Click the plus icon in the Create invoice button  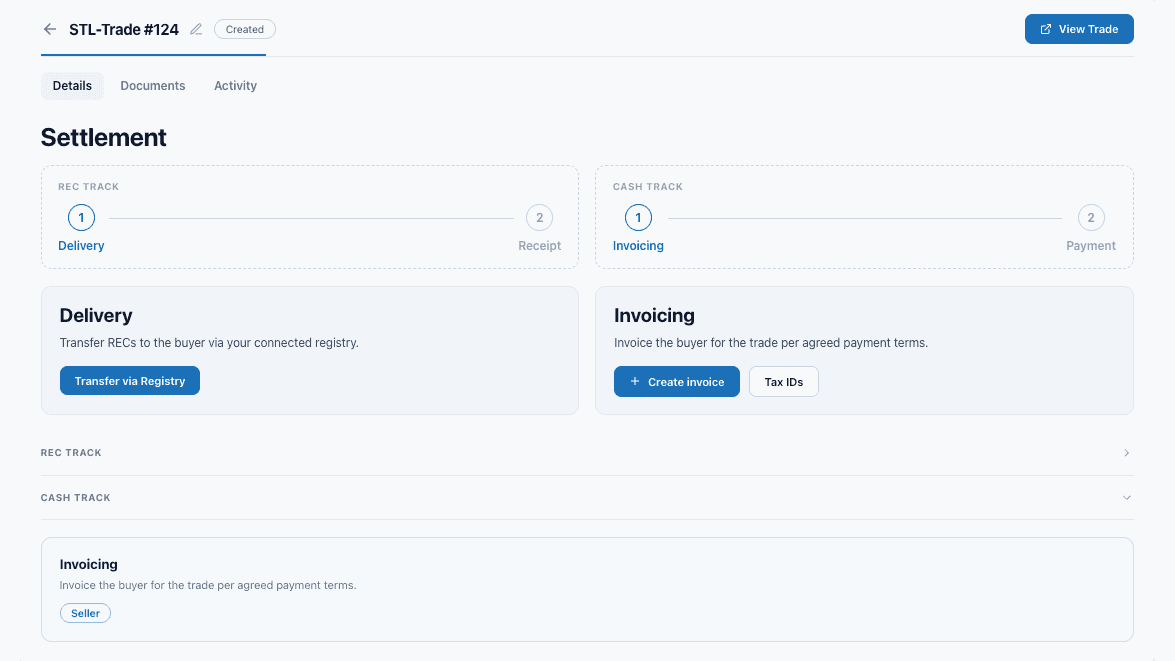635,381
